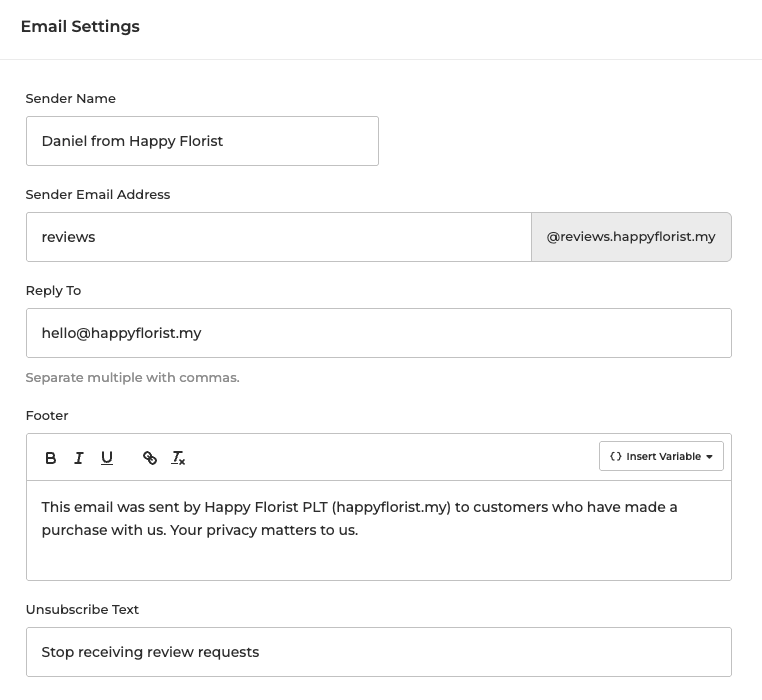Click the Sender Email Address label
The image size is (762, 700).
tap(98, 195)
